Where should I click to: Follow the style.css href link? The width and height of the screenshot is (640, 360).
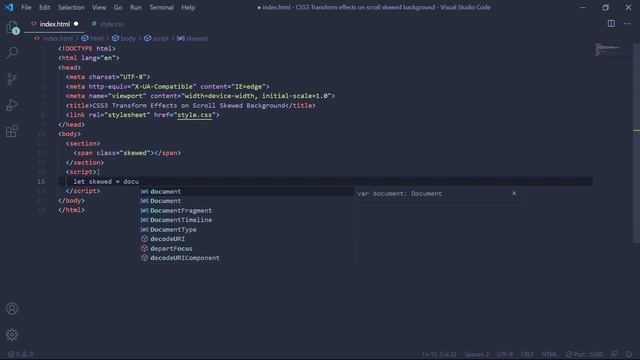(194, 115)
